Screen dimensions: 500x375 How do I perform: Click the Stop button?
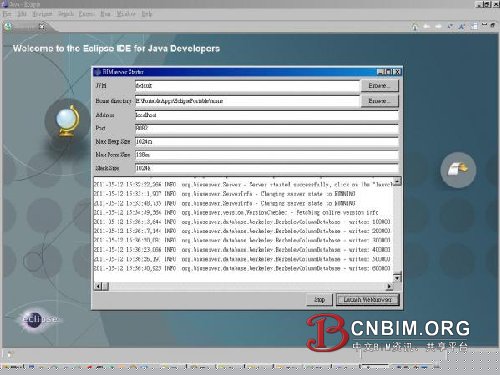pyautogui.click(x=319, y=300)
